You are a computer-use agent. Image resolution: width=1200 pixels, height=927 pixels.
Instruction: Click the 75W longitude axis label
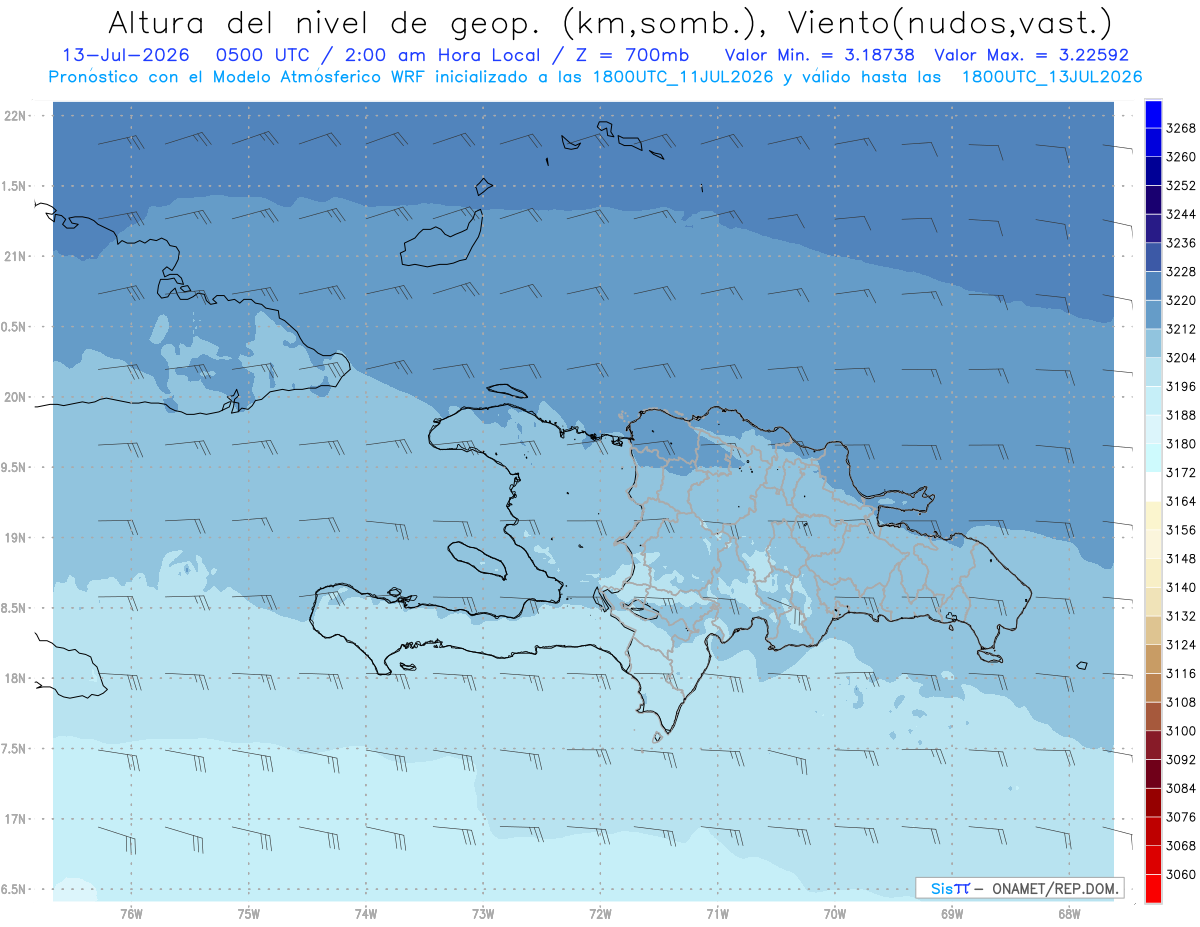click(248, 914)
